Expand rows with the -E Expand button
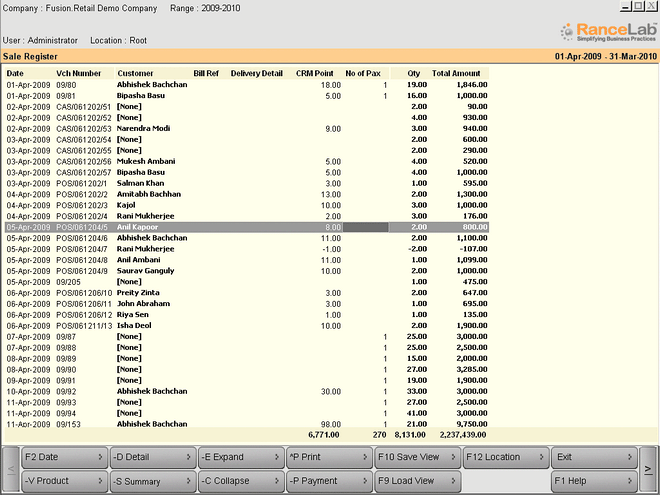The height and width of the screenshot is (495, 660). coord(239,457)
